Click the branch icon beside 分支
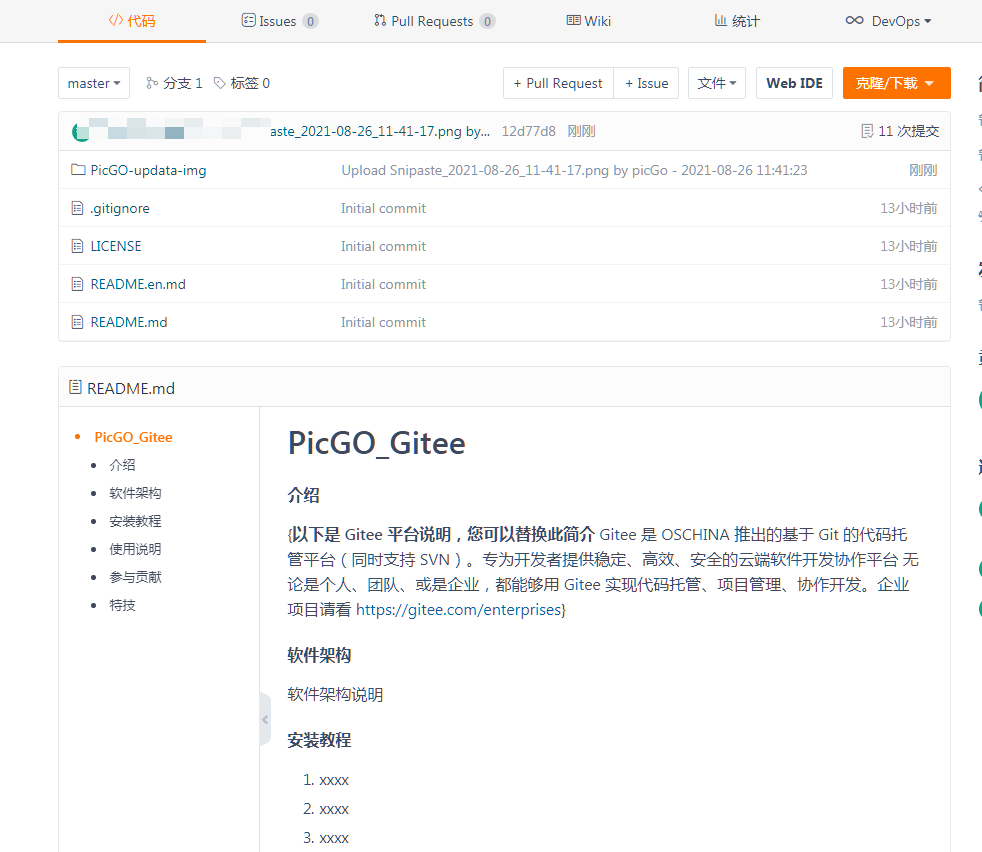Image resolution: width=982 pixels, height=852 pixels. click(152, 83)
